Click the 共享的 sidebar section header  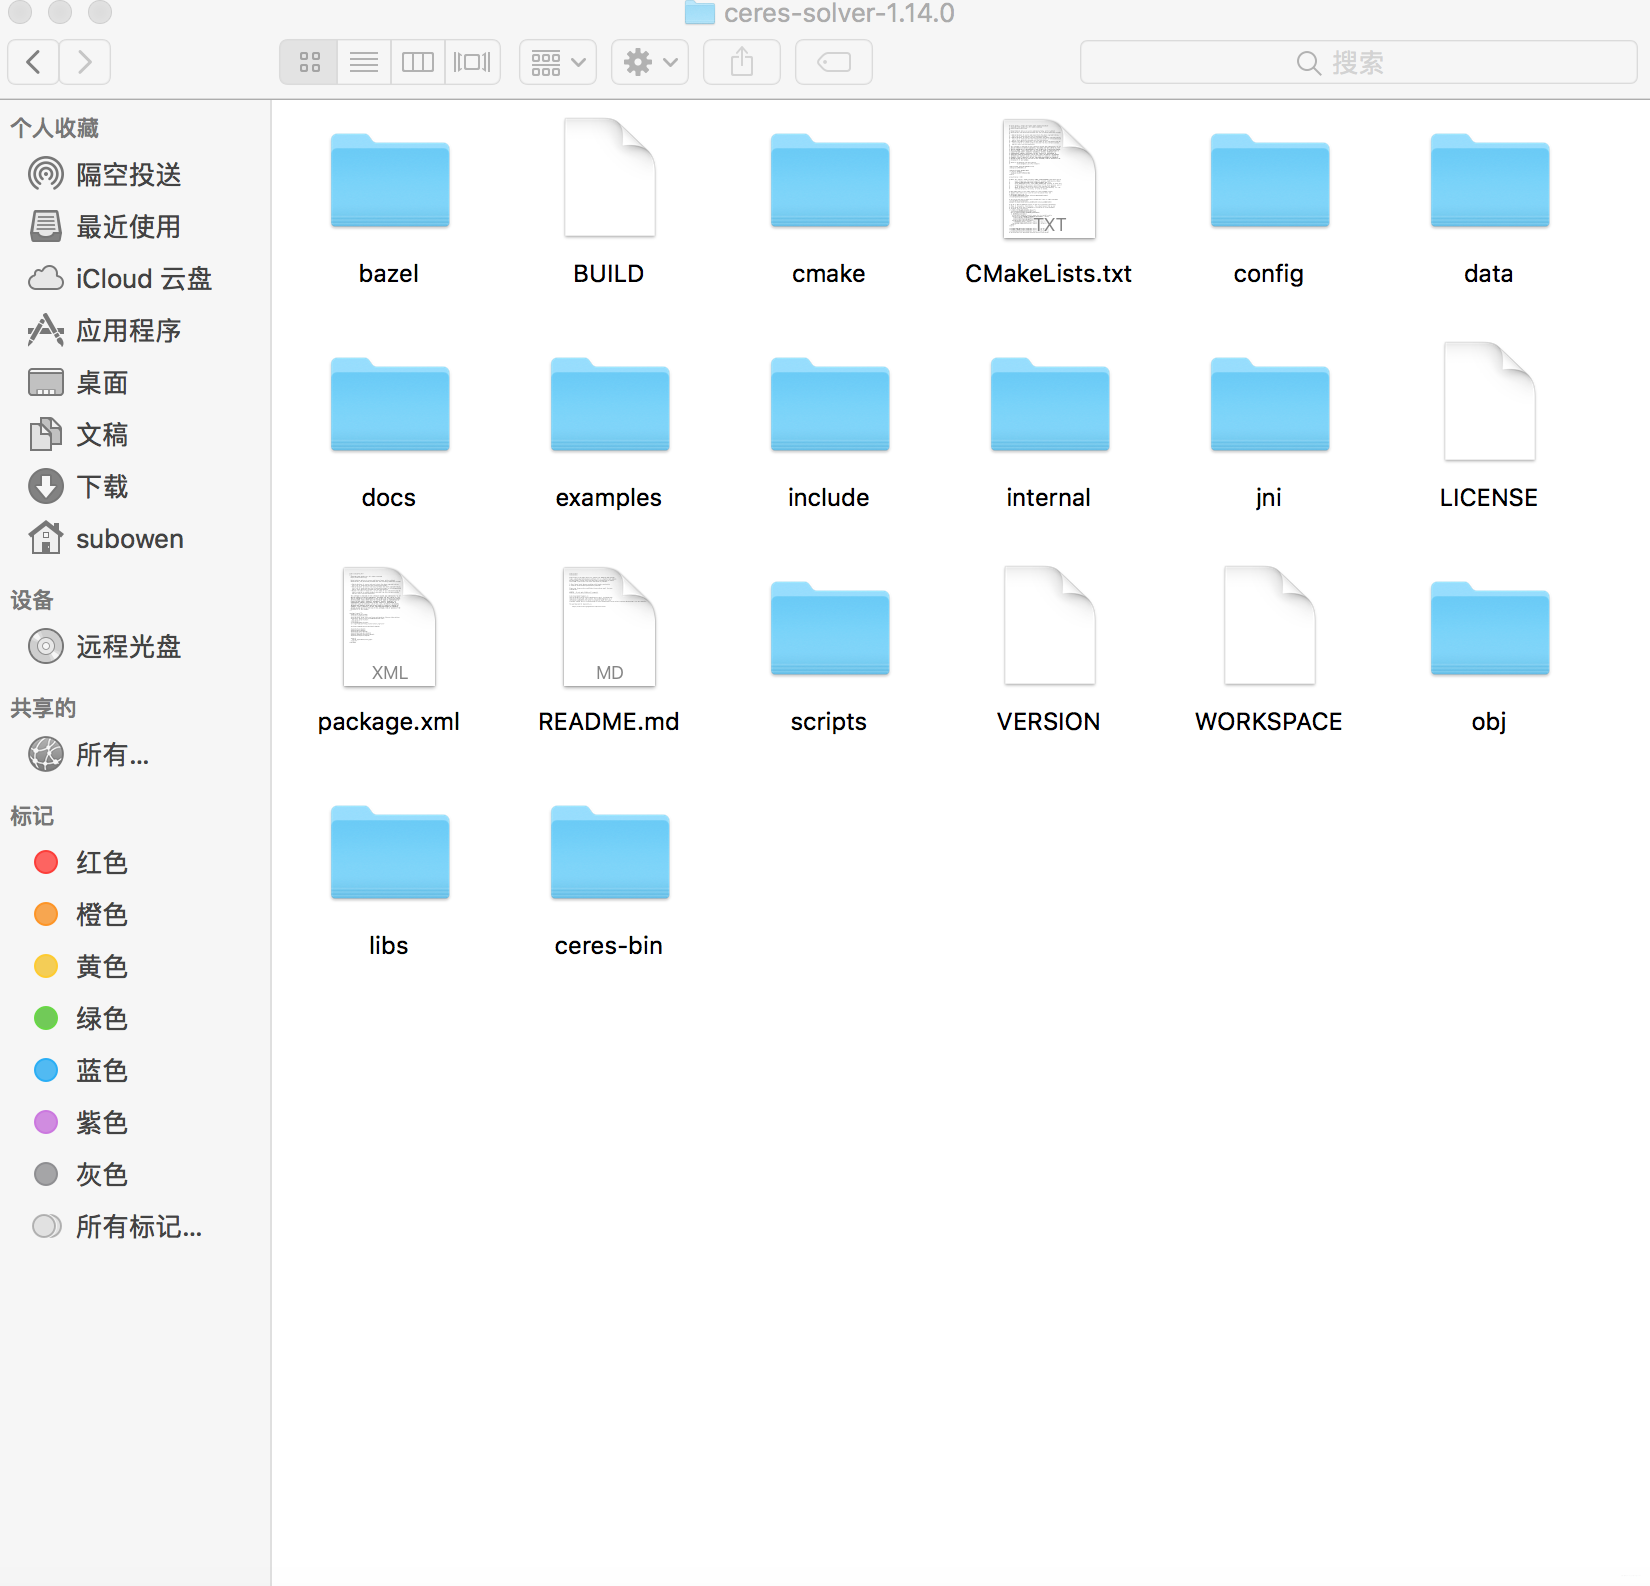[x=43, y=708]
